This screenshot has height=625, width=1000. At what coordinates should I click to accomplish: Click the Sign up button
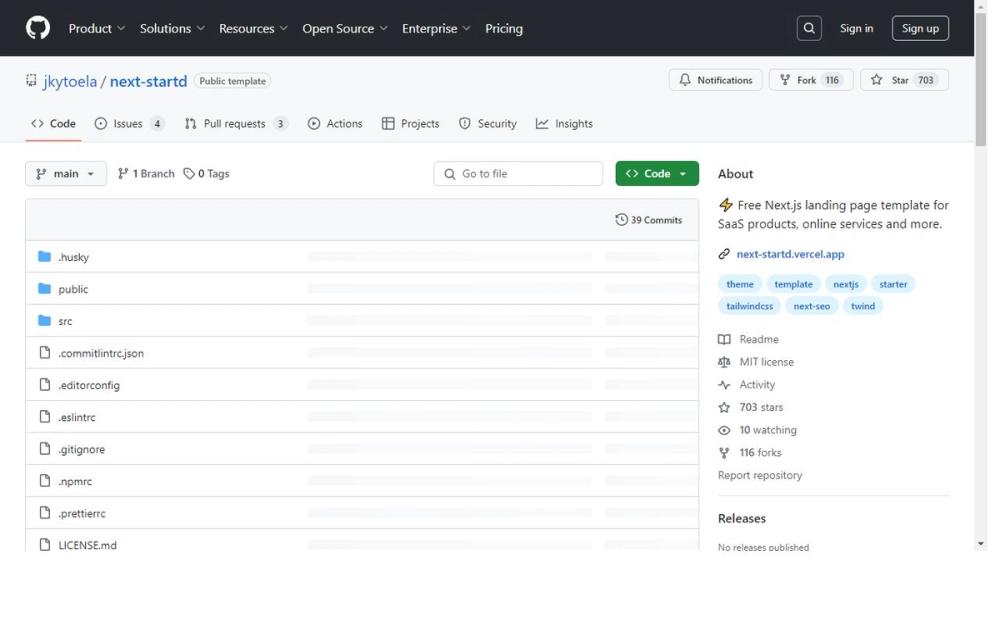920,28
